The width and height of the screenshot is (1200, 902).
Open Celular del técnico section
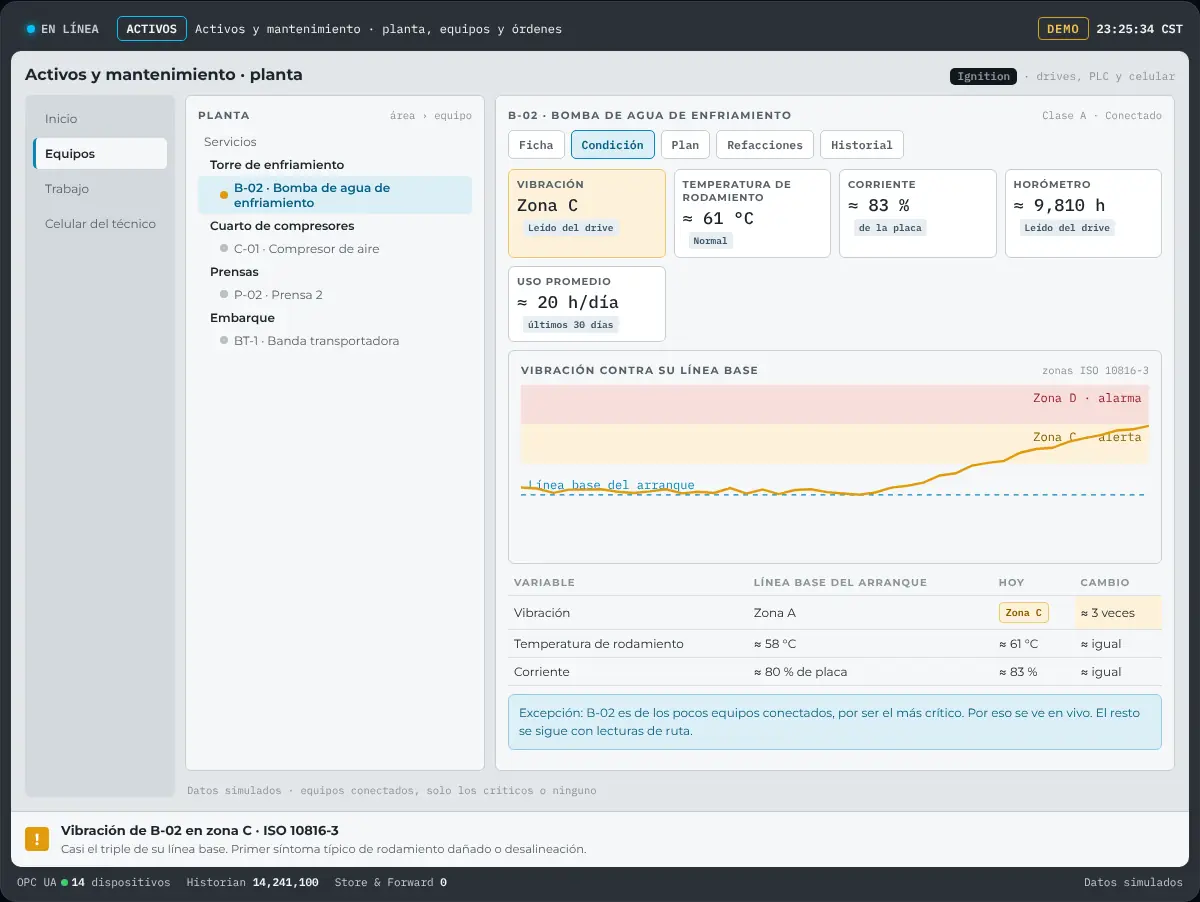[x=100, y=224]
